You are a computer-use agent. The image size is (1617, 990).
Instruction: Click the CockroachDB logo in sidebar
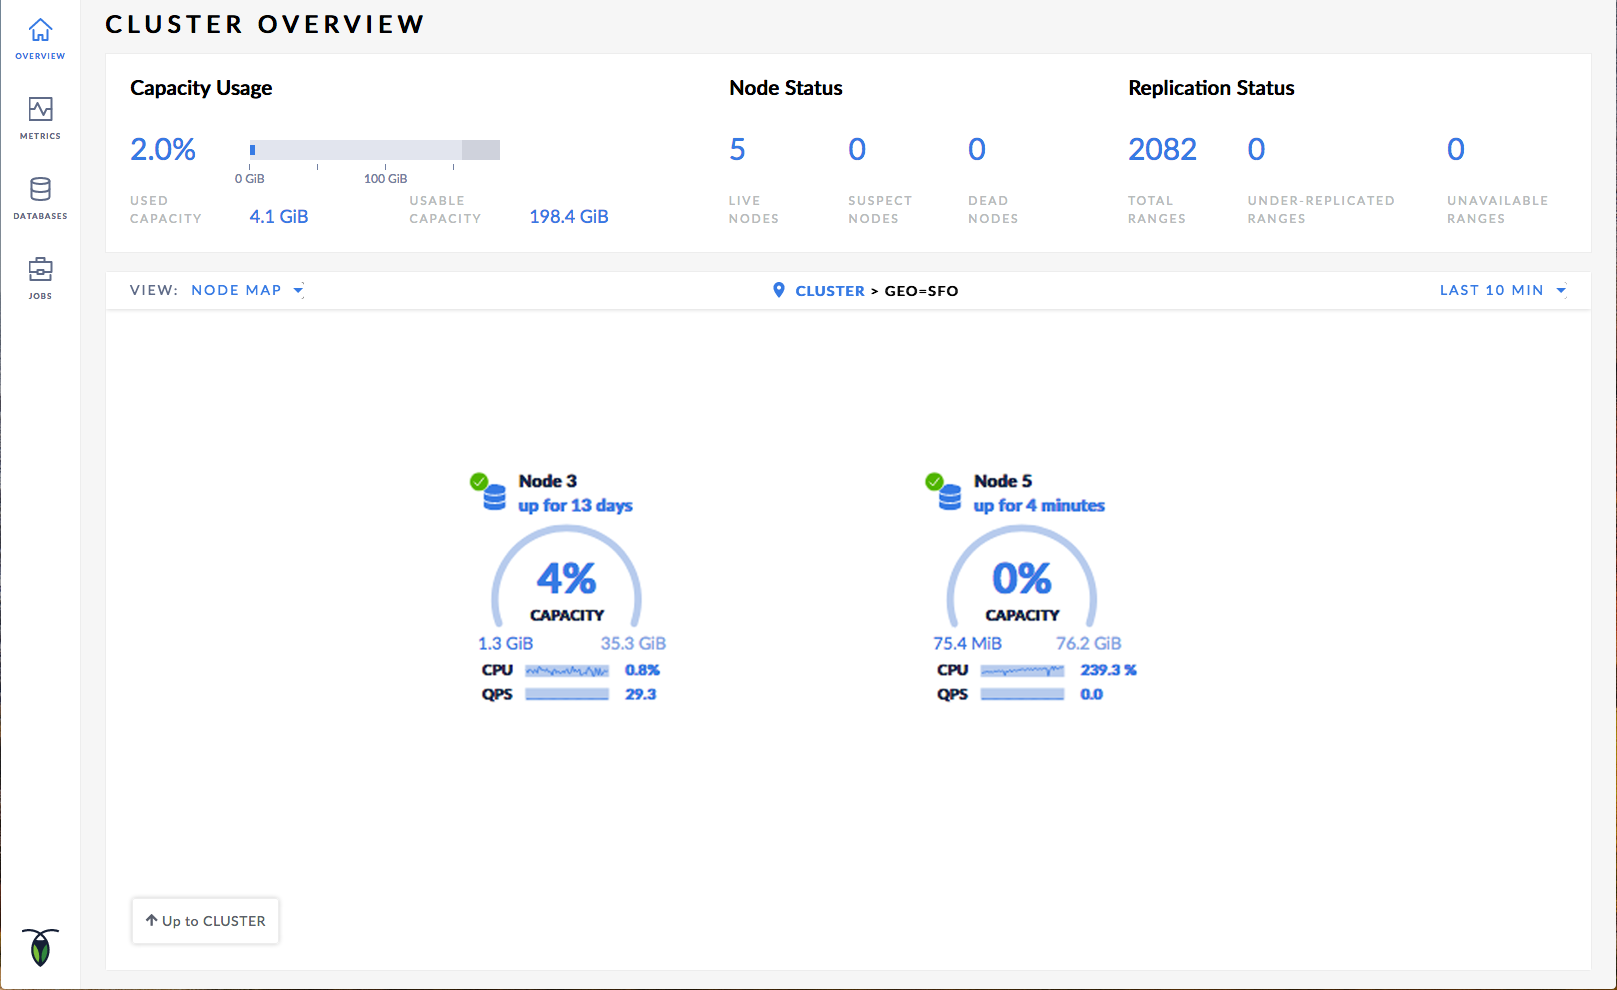coord(40,947)
